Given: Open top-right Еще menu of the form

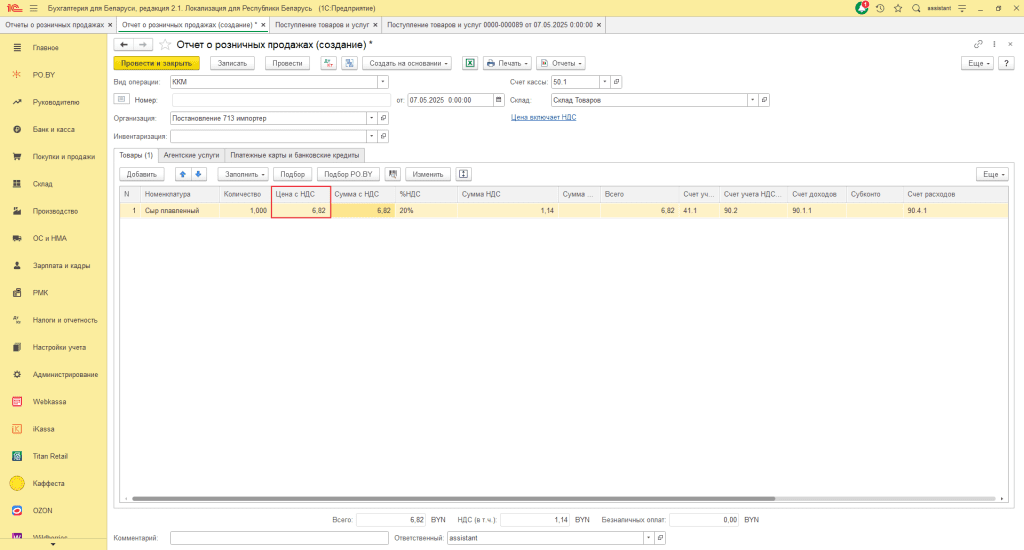Looking at the screenshot, I should (978, 63).
